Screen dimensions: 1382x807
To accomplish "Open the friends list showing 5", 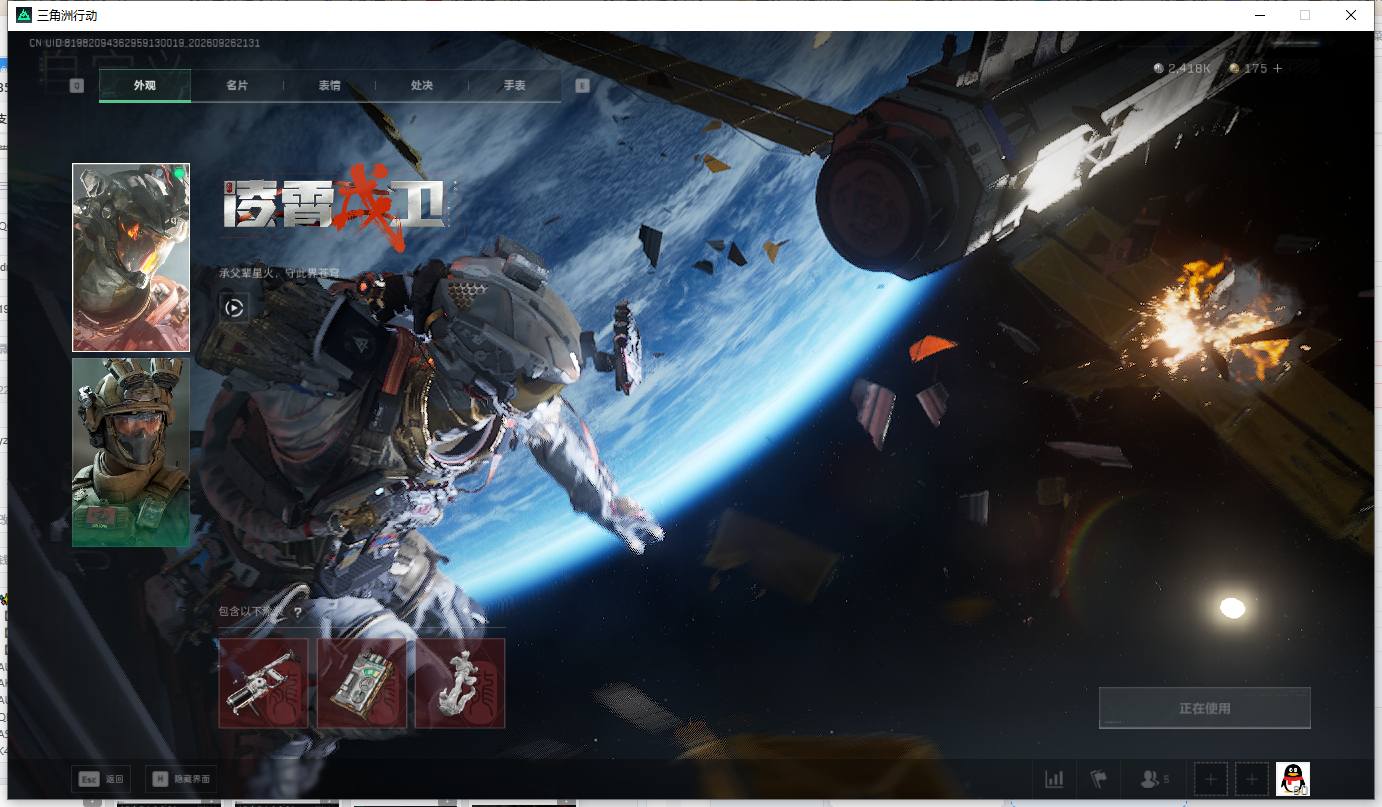I will 1155,779.
